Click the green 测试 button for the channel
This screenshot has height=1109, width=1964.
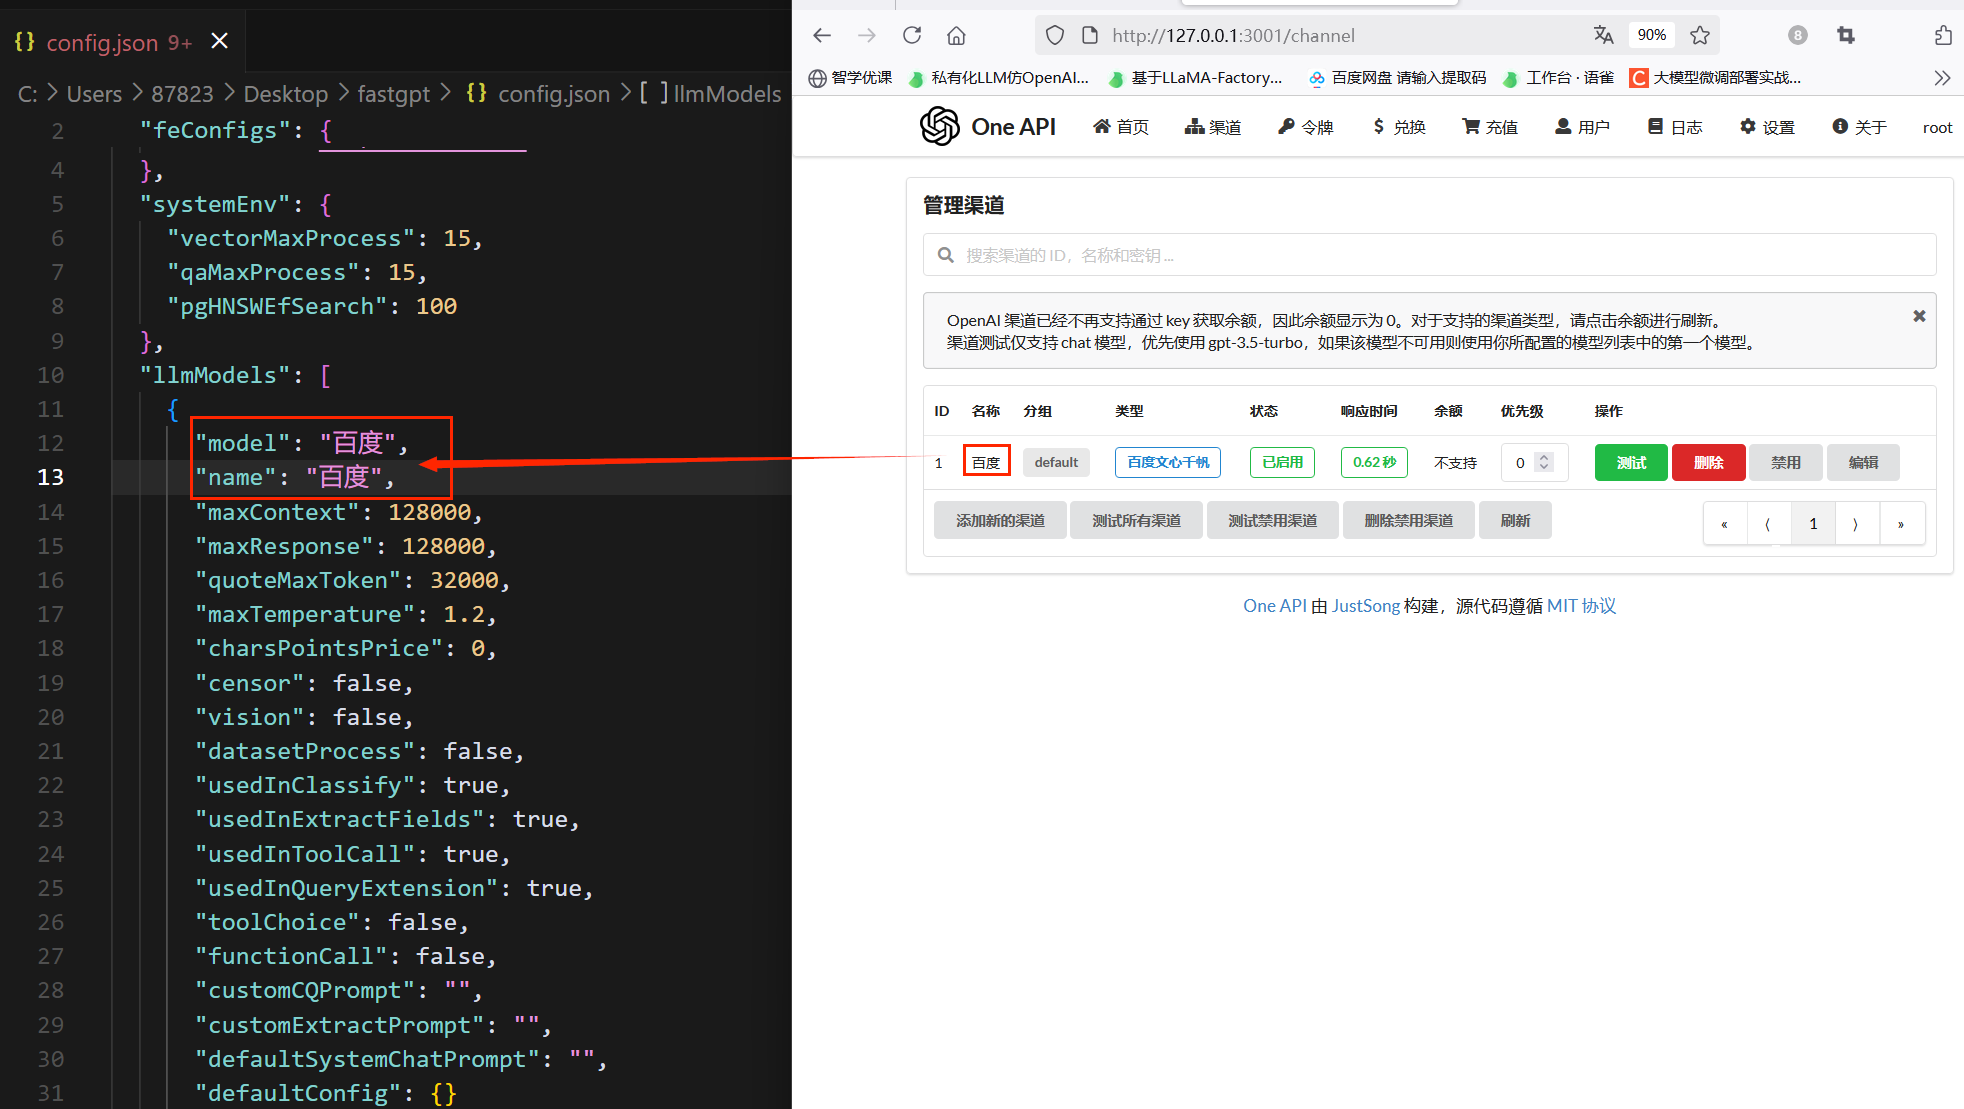tap(1631, 462)
